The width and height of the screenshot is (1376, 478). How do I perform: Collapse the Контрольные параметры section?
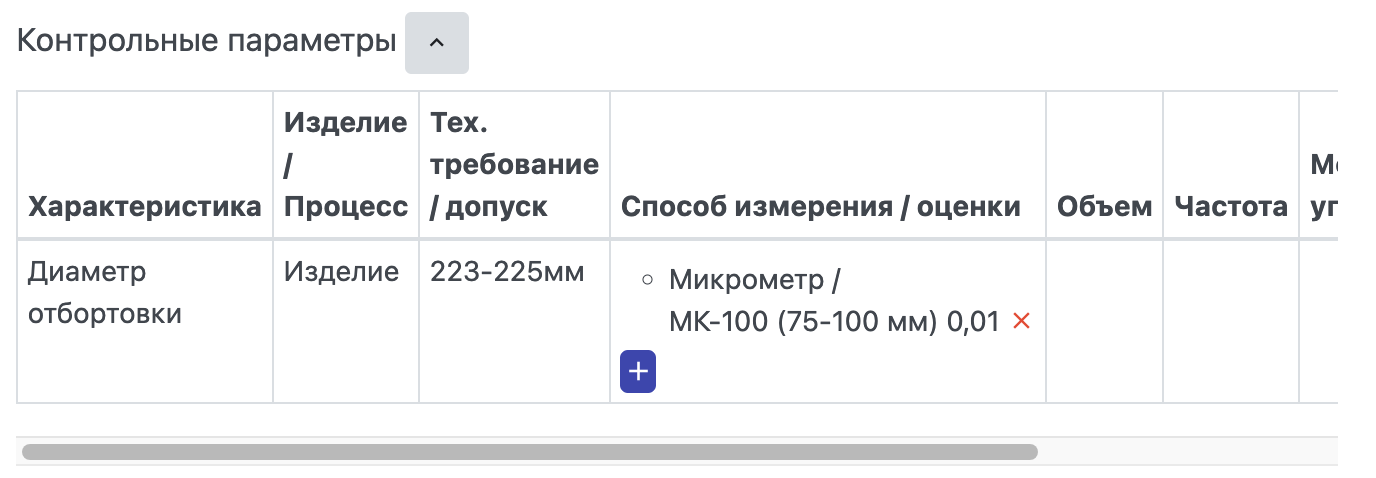(x=436, y=43)
